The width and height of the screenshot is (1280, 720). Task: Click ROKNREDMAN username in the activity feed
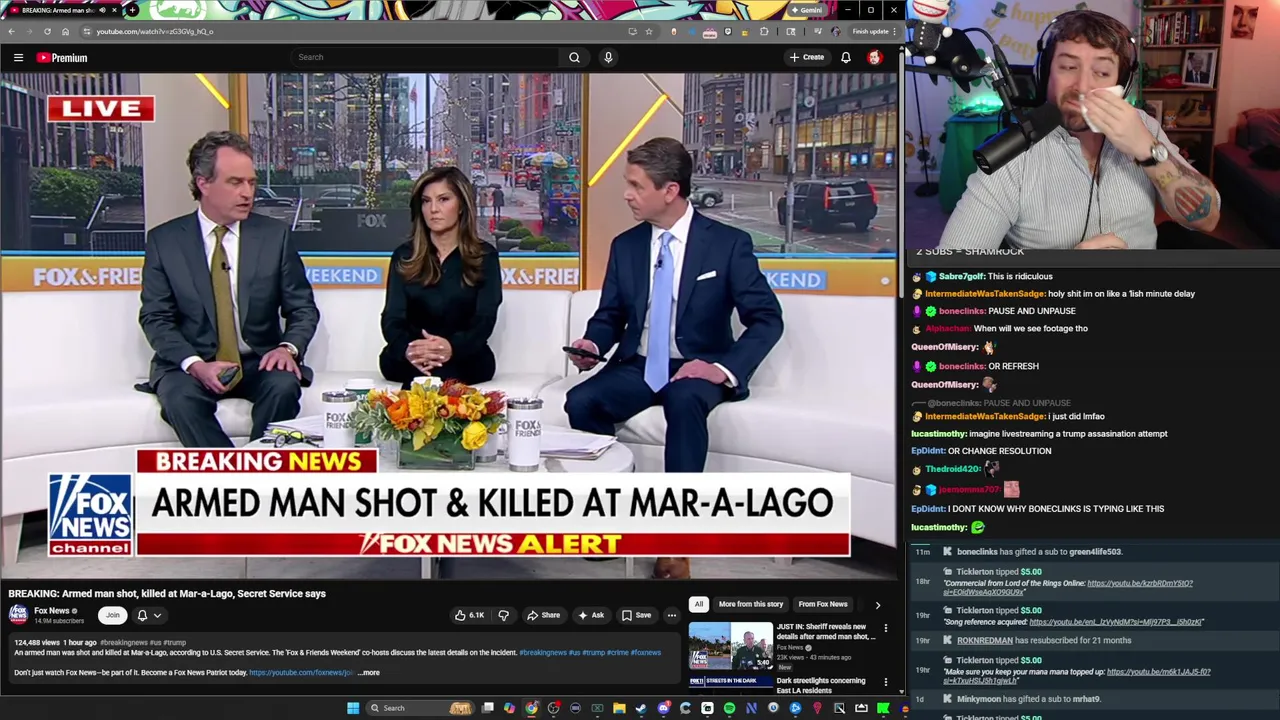985,640
